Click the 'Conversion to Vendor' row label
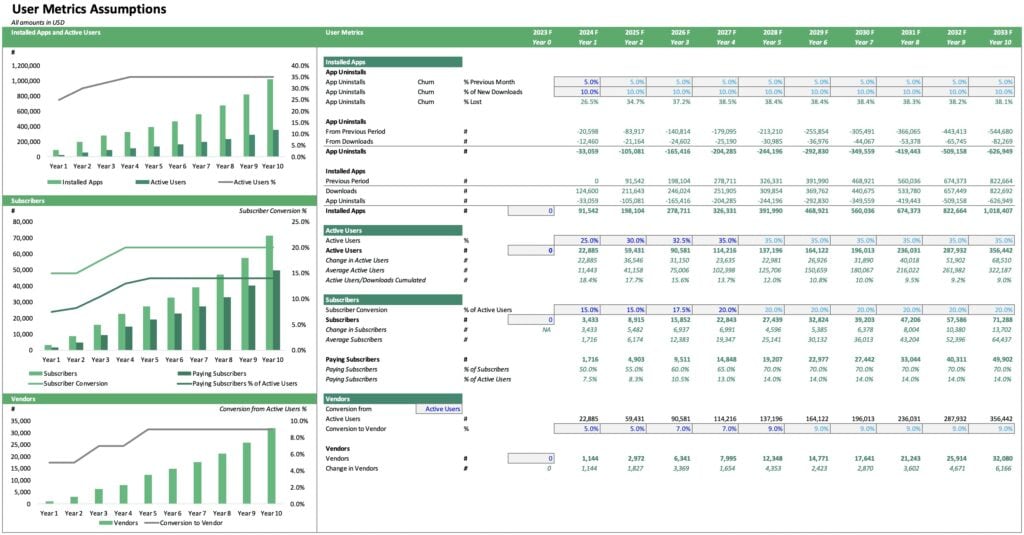This screenshot has height=535, width=1024. [355, 429]
